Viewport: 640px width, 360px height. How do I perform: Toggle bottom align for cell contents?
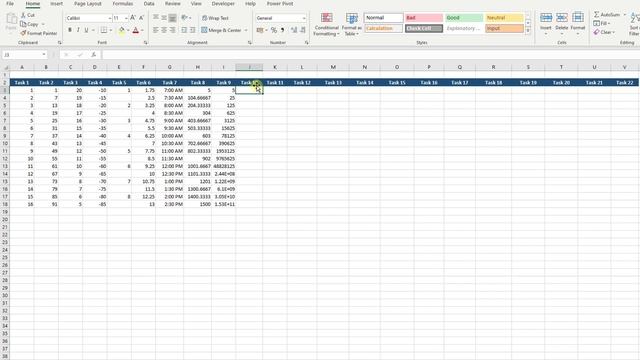point(173,18)
